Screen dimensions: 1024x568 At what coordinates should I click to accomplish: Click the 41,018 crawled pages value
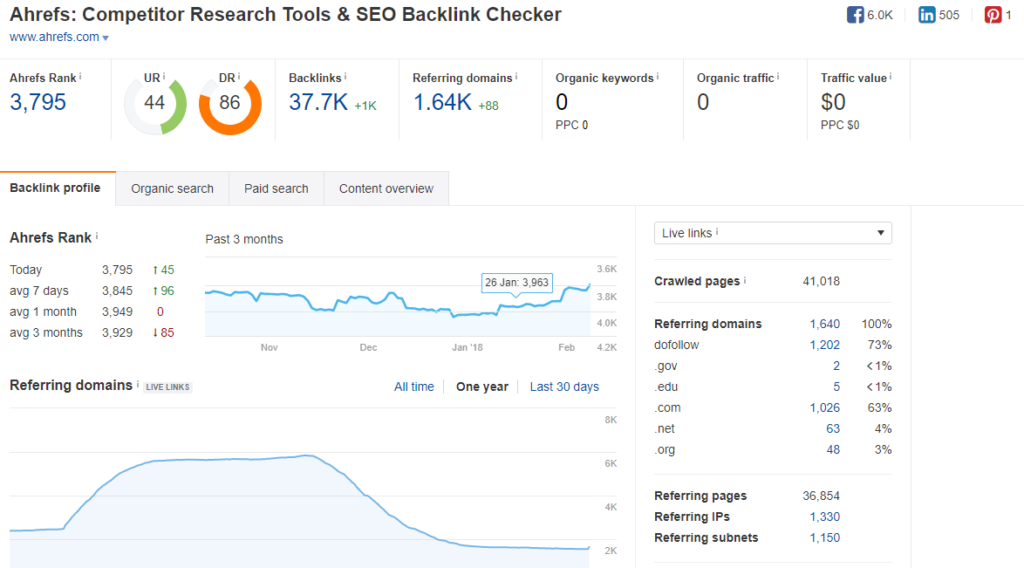tap(821, 281)
